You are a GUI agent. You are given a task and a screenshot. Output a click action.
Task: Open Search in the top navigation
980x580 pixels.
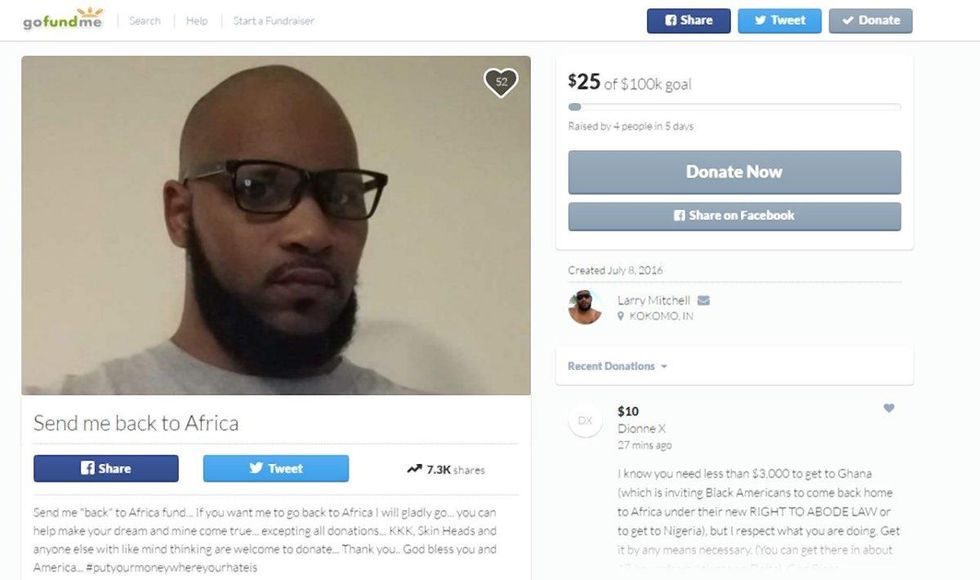(145, 21)
